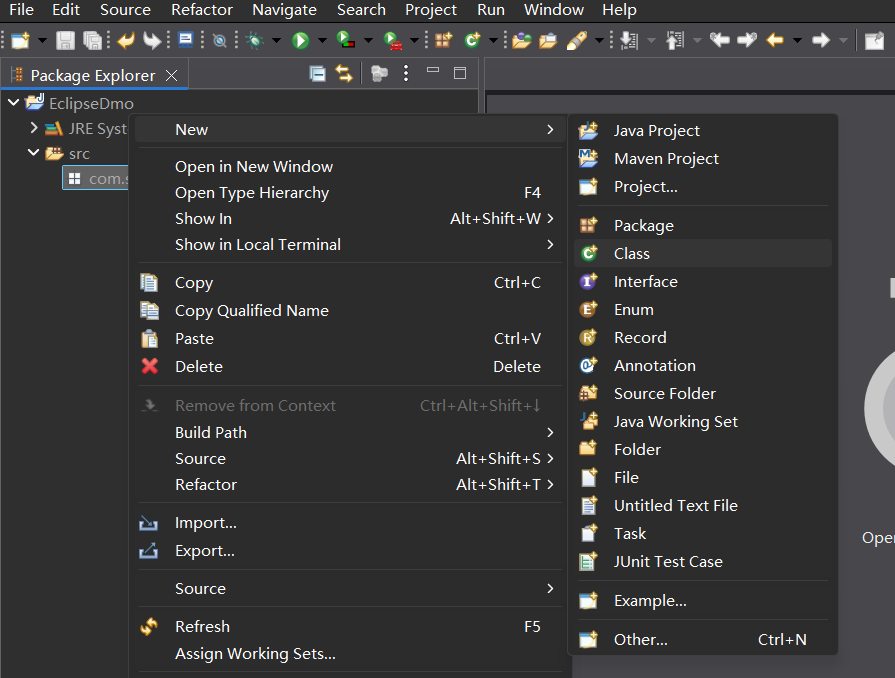Open the Back history dropdown arrow

(797, 41)
